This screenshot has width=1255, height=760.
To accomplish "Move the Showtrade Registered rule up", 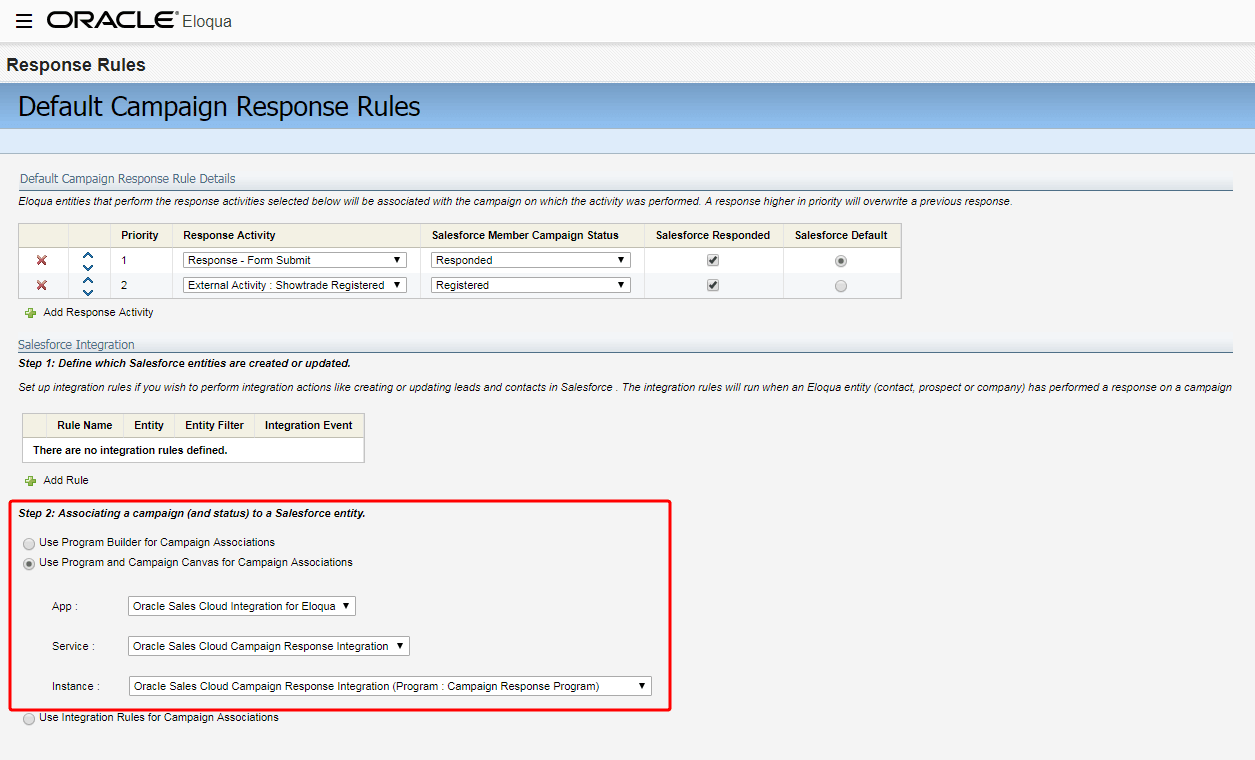I will [x=87, y=279].
